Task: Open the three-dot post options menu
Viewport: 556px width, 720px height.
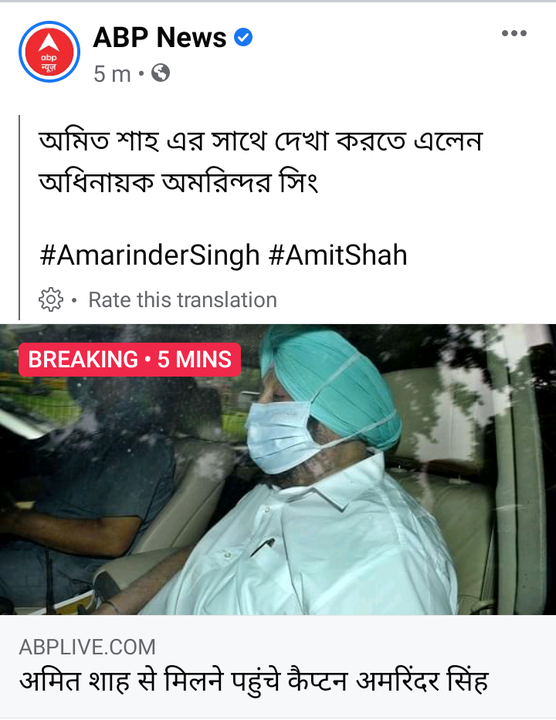Action: click(x=514, y=34)
